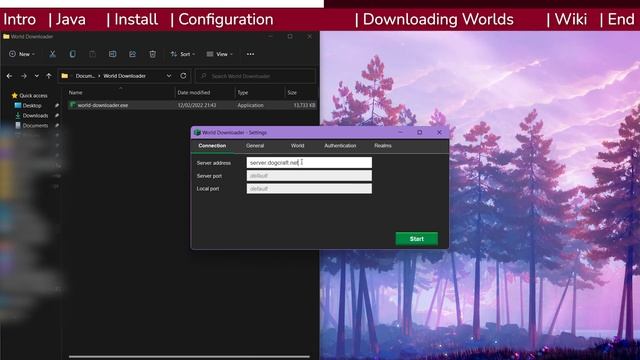The width and height of the screenshot is (640, 360).
Task: Open the Sort dropdown in File Explorer
Action: (182, 54)
